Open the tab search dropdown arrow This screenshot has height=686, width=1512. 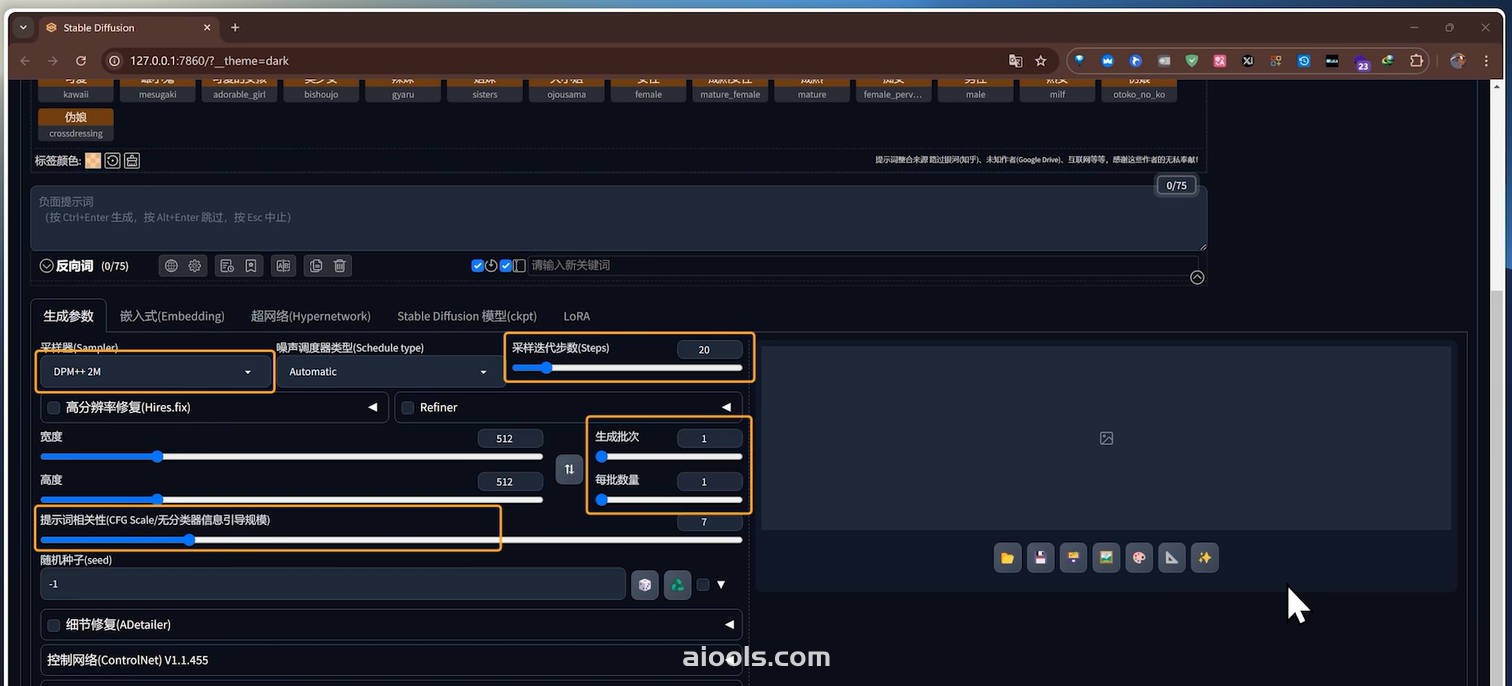[23, 27]
